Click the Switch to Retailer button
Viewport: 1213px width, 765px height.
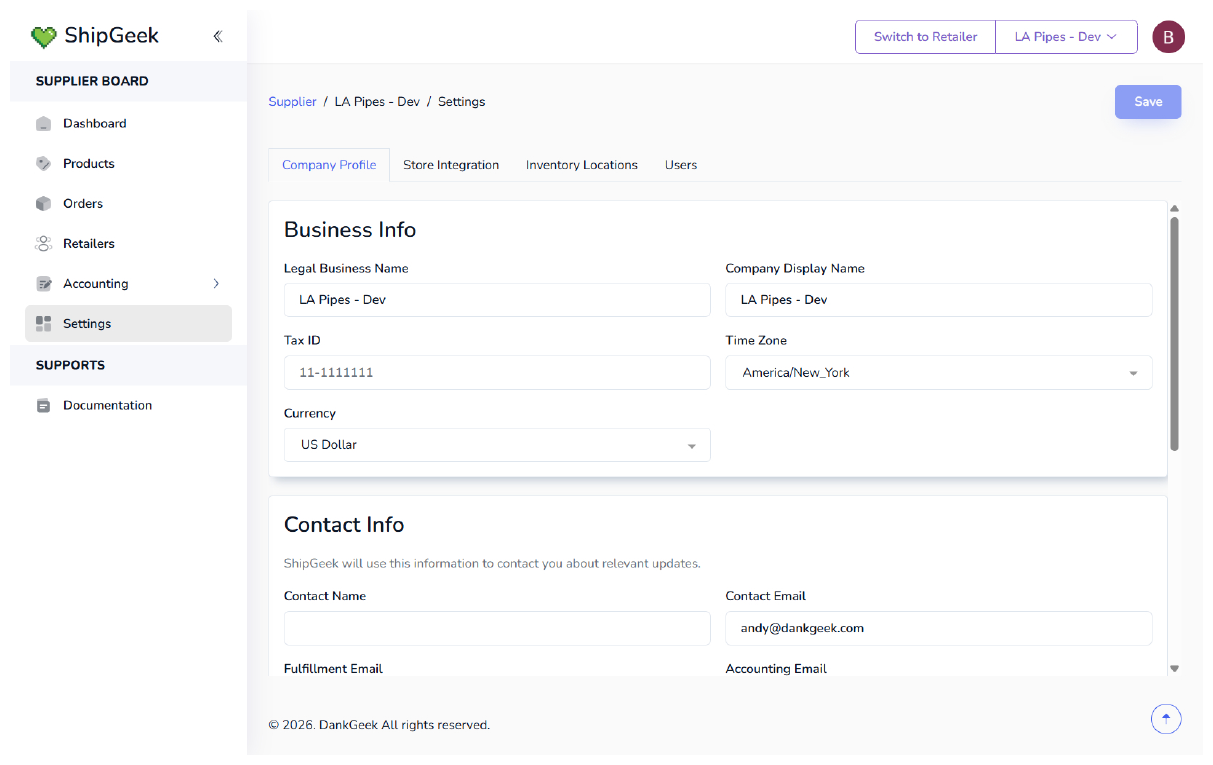tap(925, 37)
